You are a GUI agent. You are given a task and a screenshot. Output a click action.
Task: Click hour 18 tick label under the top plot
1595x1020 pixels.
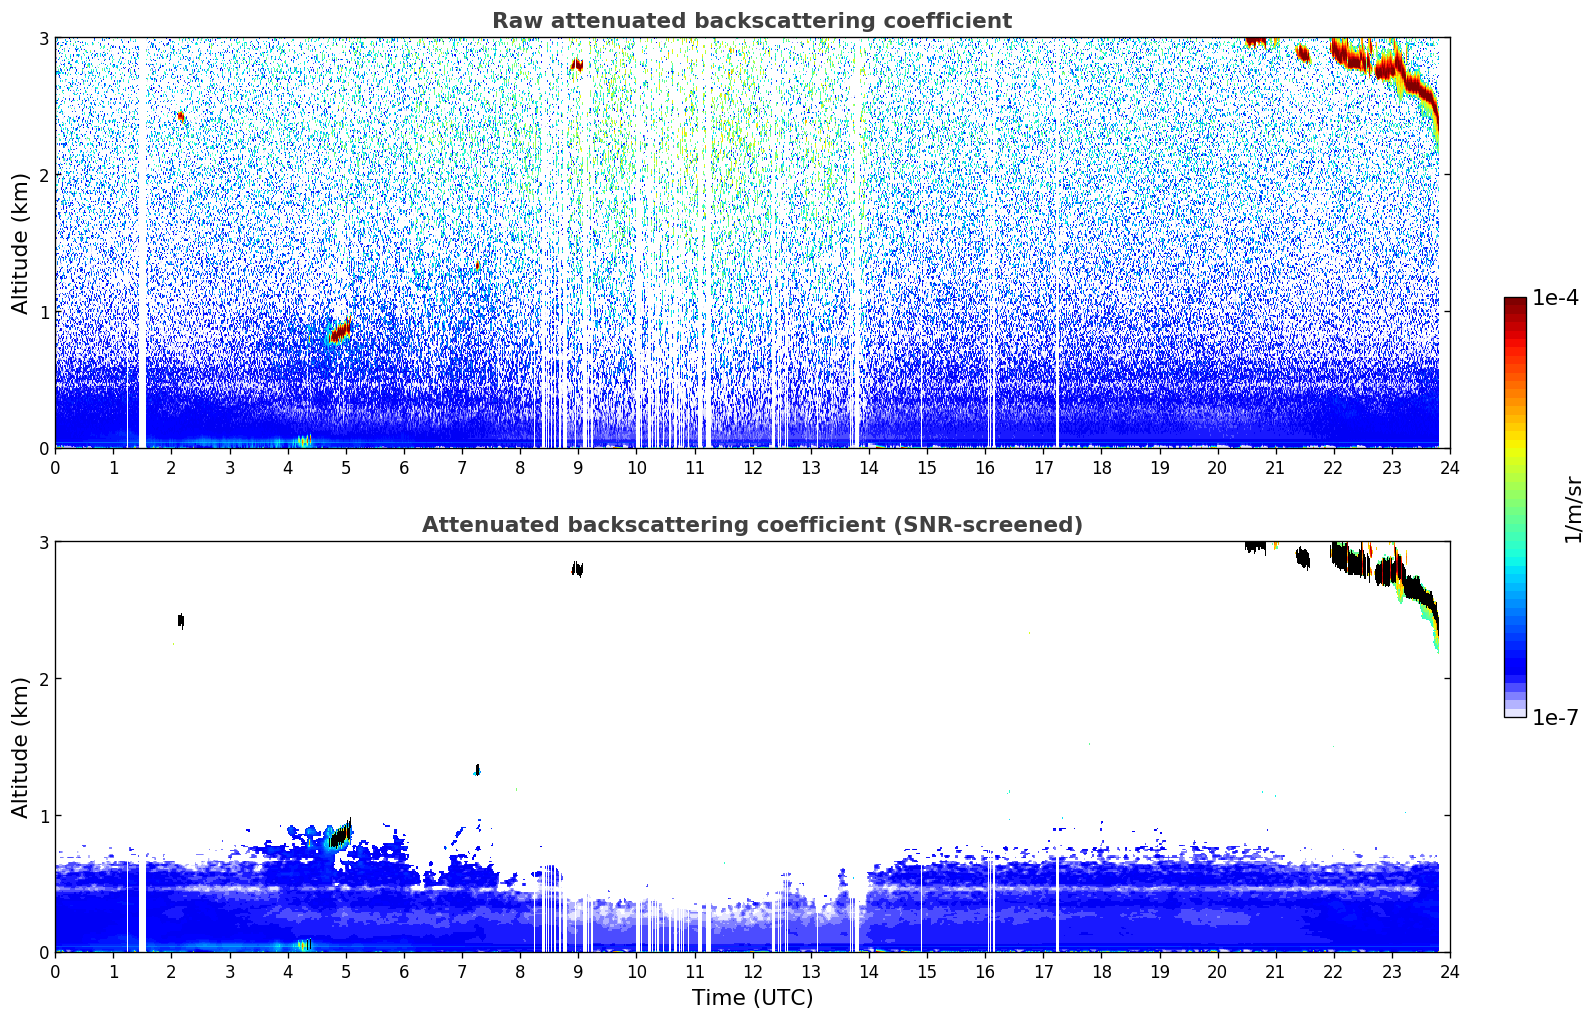coord(1101,467)
